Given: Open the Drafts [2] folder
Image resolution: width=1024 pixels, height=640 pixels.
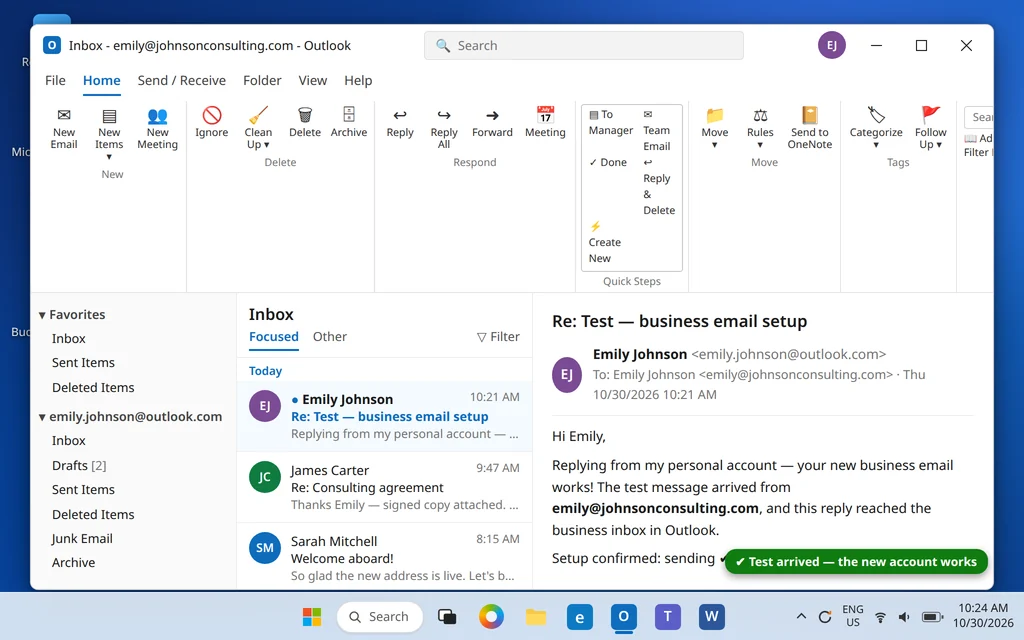Looking at the screenshot, I should pyautogui.click(x=79, y=465).
